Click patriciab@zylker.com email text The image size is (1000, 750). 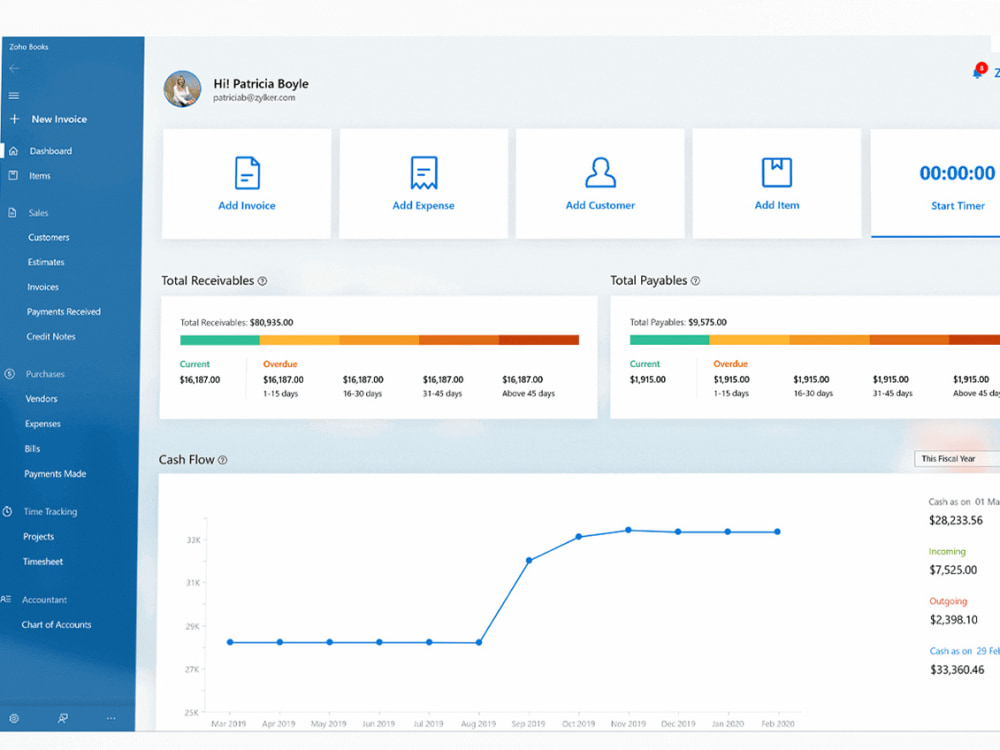pos(254,98)
